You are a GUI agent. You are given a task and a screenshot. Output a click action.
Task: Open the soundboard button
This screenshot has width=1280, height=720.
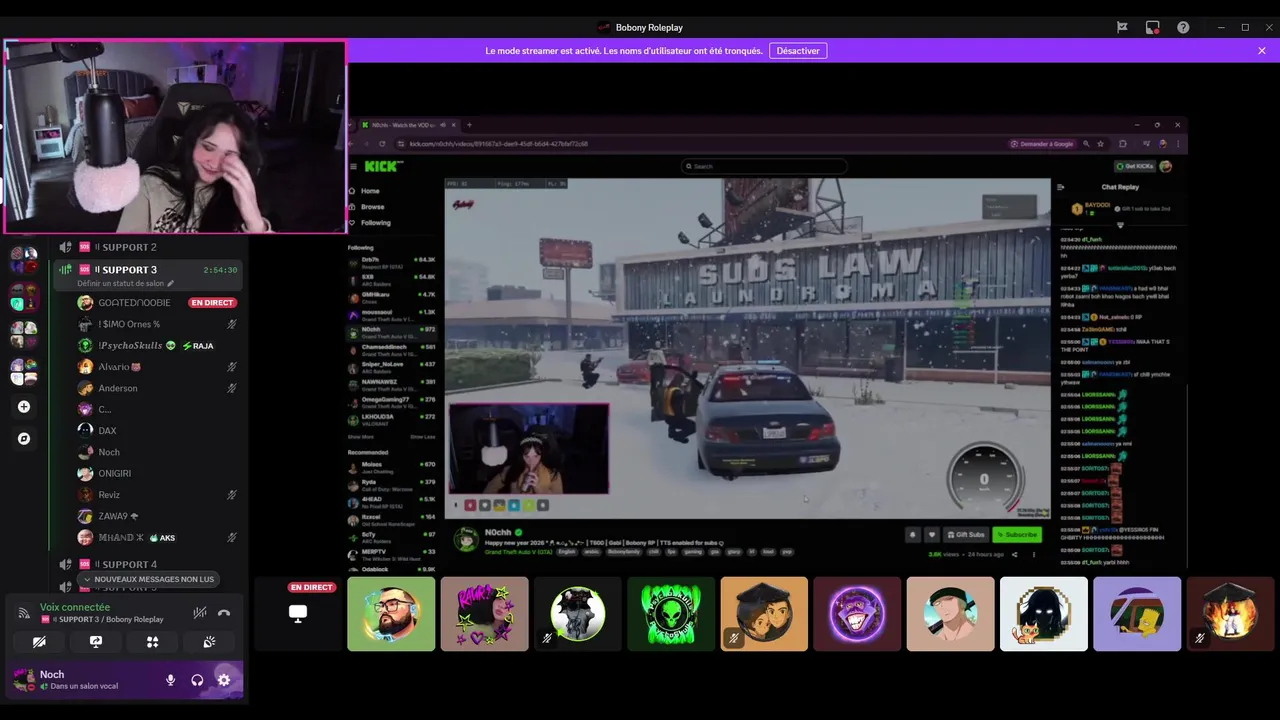pyautogui.click(x=209, y=642)
